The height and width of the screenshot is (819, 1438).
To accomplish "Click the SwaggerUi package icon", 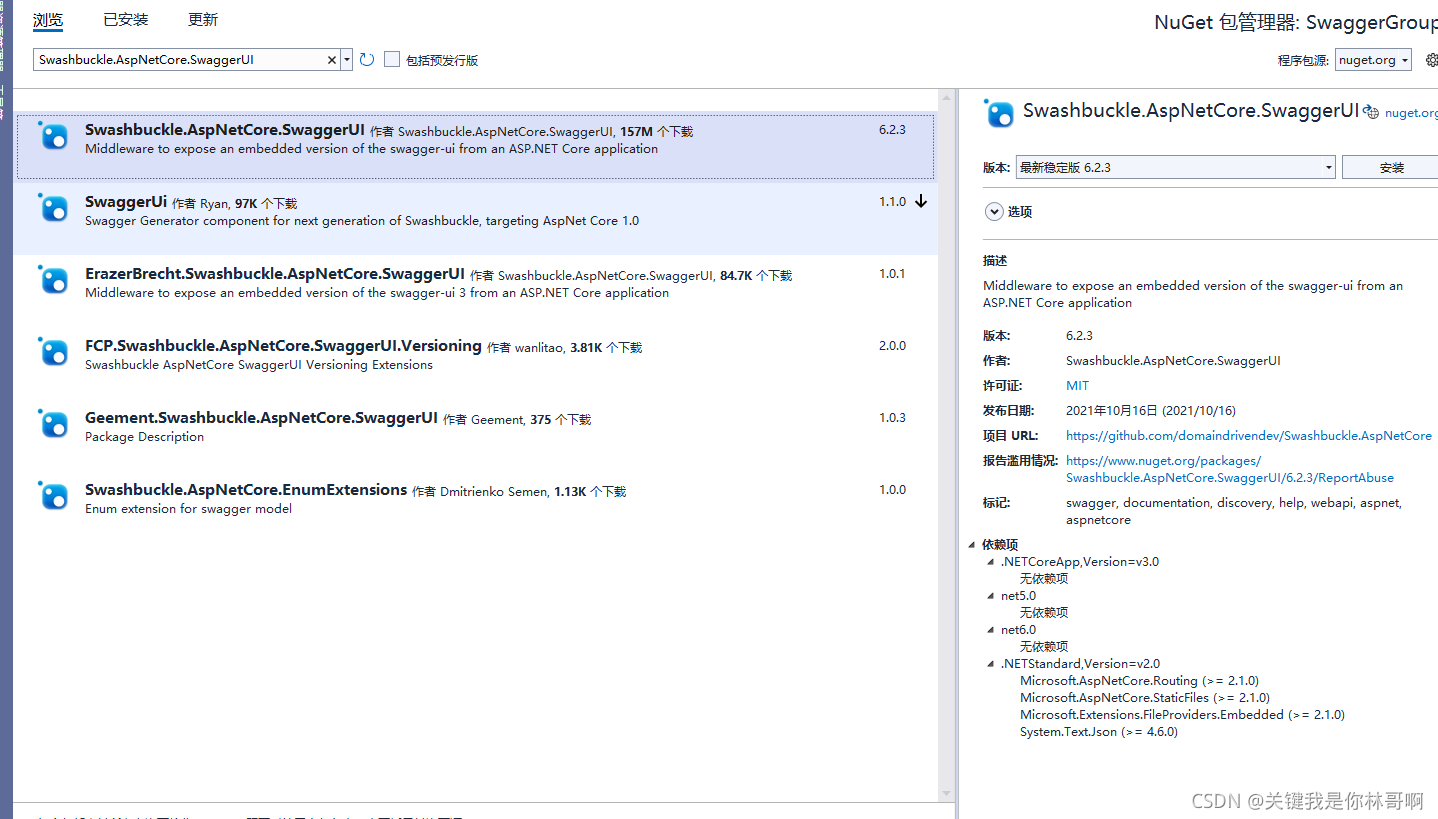I will pyautogui.click(x=53, y=208).
